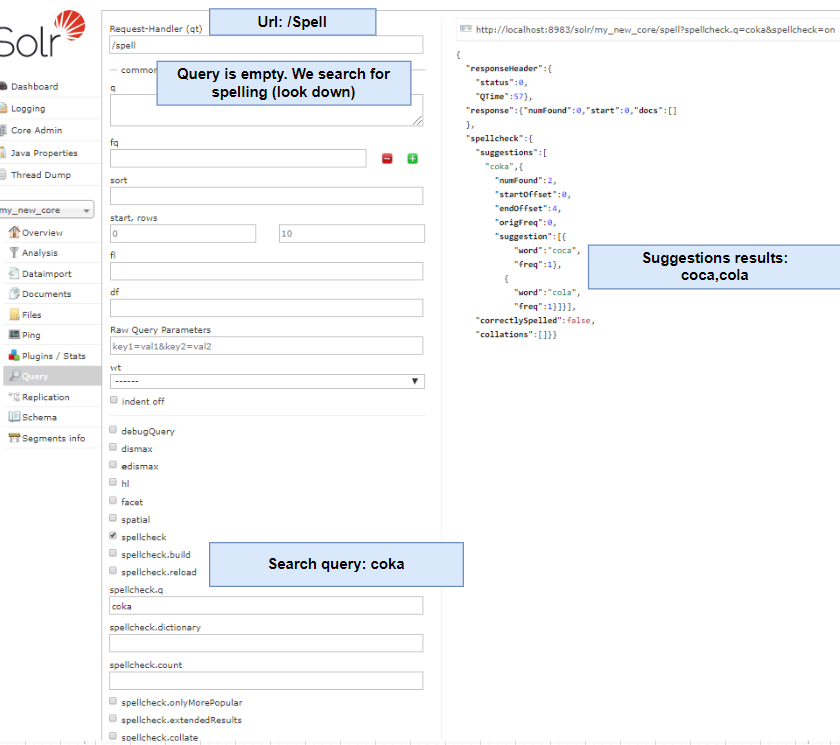The image size is (840, 745).
Task: Click the "word":"cola" suggestion text
Action: [x=546, y=292]
